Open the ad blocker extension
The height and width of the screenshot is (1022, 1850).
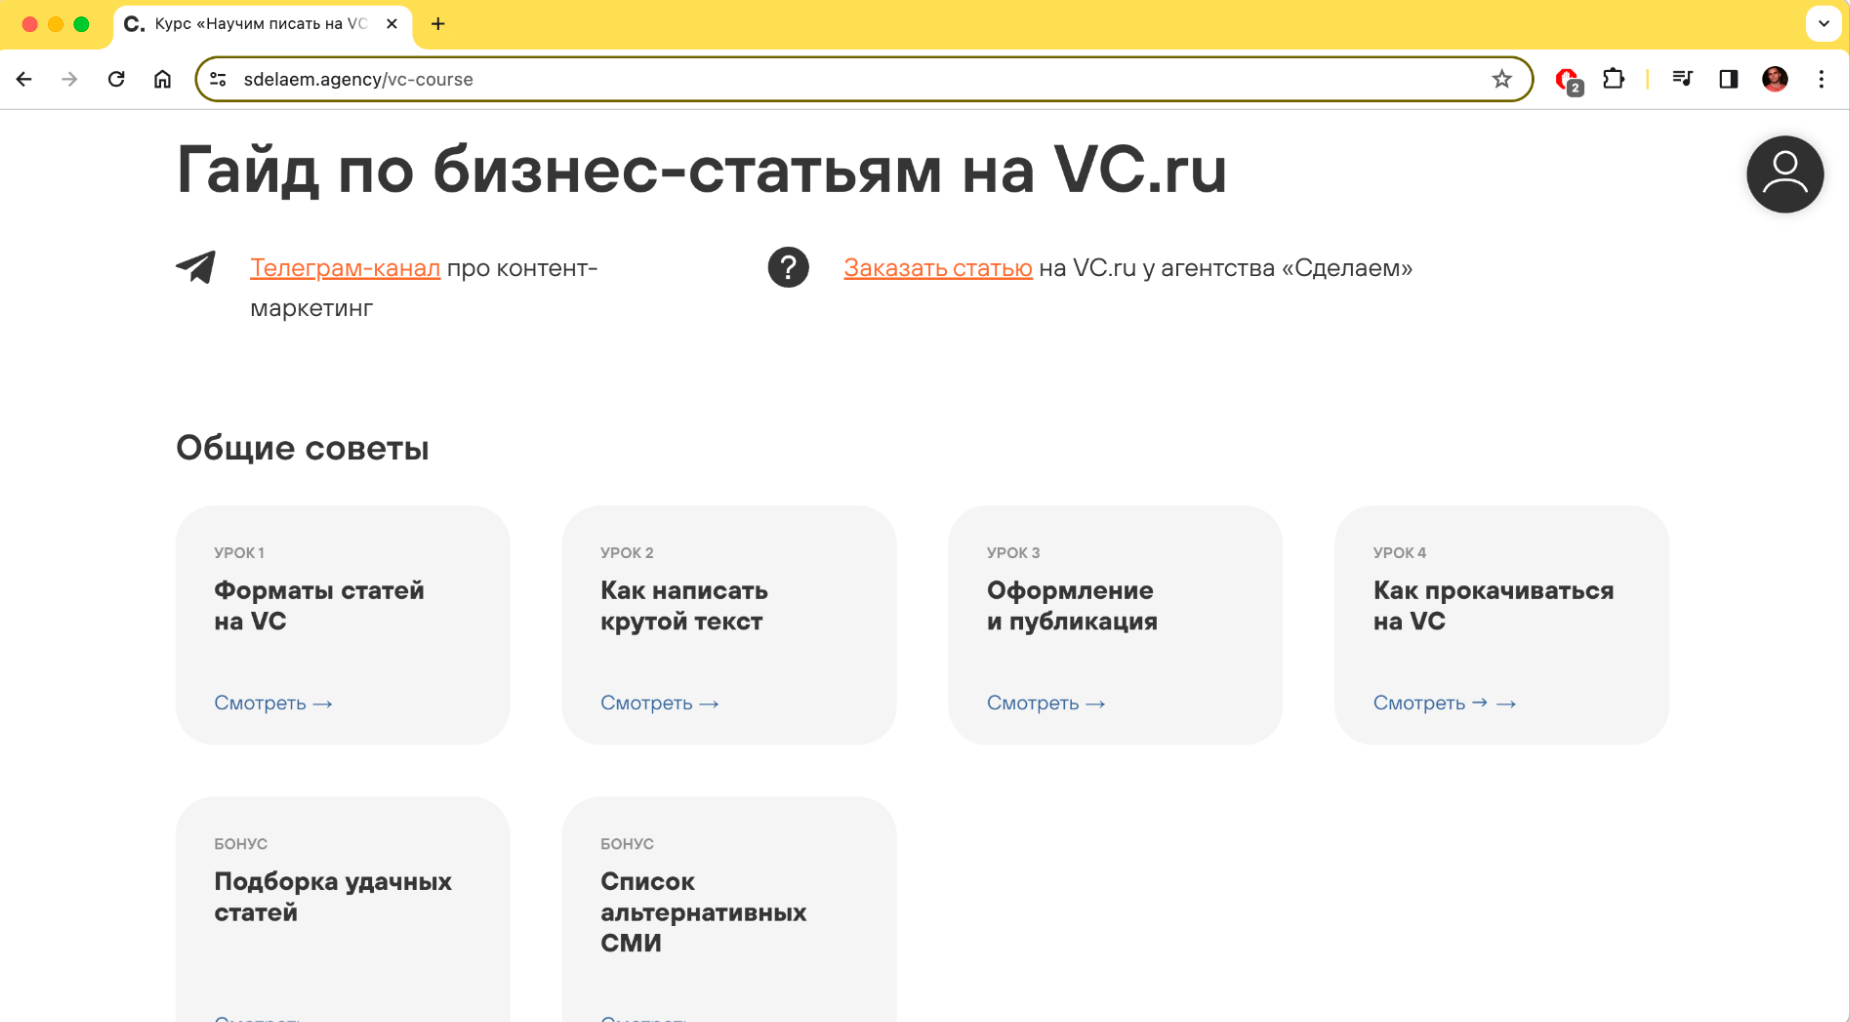point(1568,80)
